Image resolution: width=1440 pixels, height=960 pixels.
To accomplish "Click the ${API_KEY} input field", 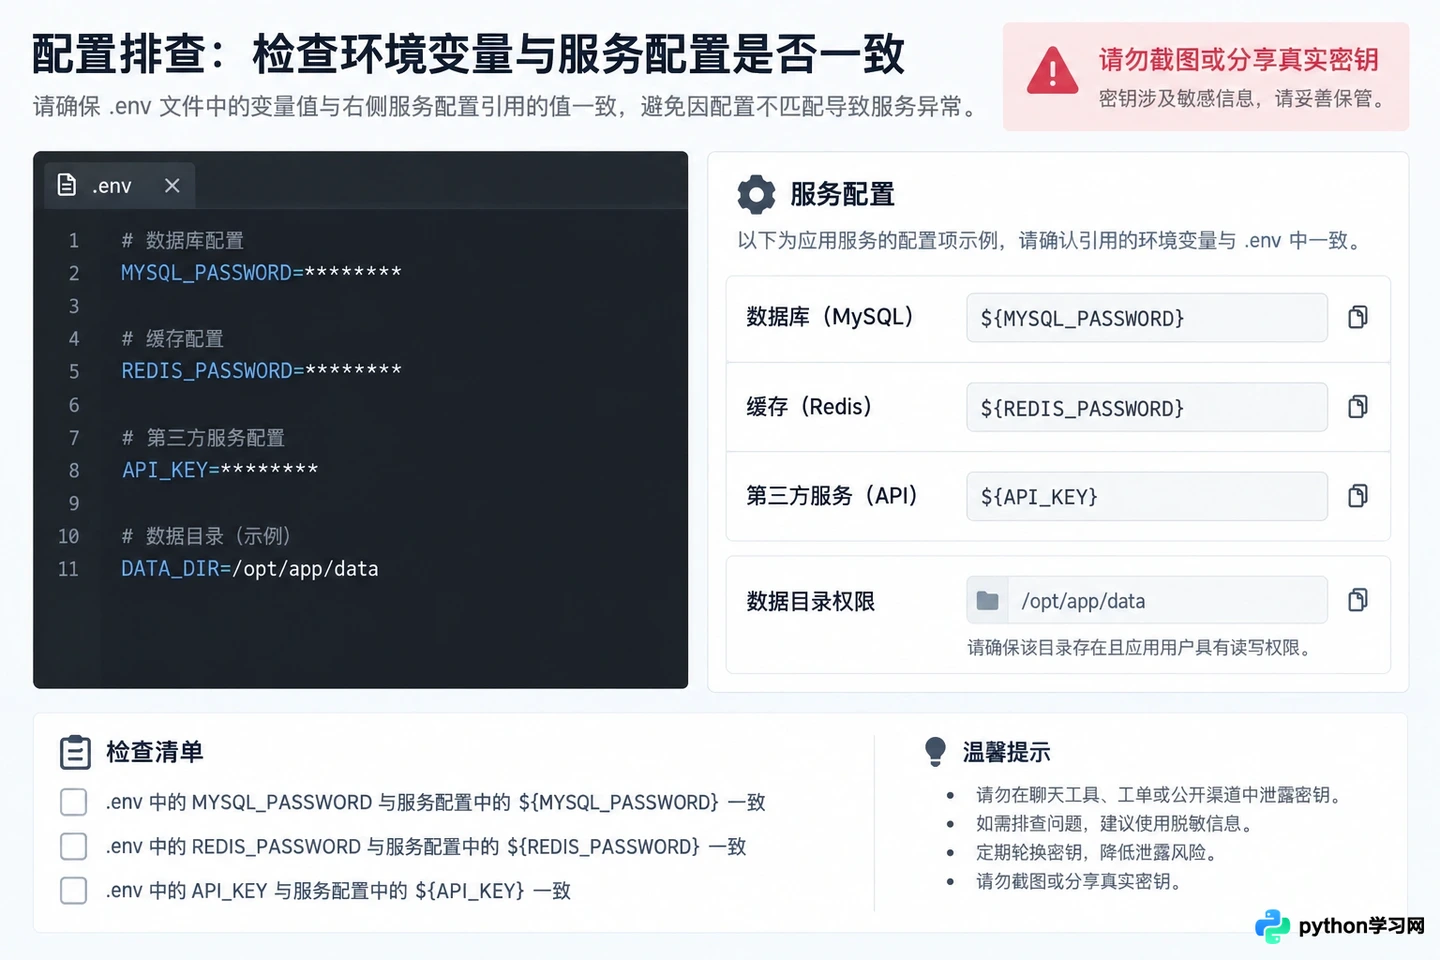I will tap(1147, 496).
